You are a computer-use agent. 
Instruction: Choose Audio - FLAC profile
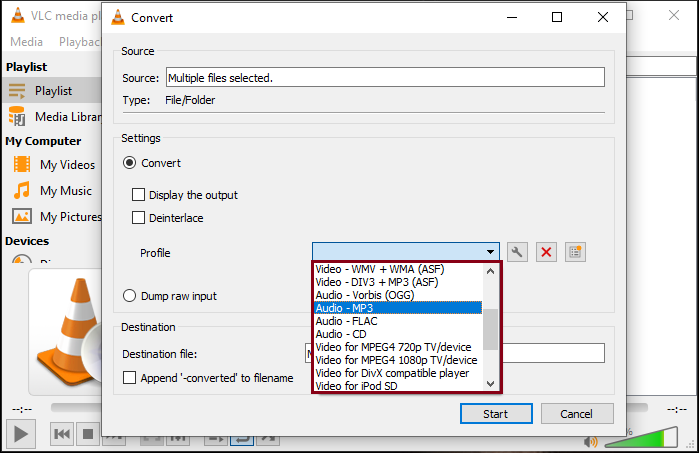[398, 321]
